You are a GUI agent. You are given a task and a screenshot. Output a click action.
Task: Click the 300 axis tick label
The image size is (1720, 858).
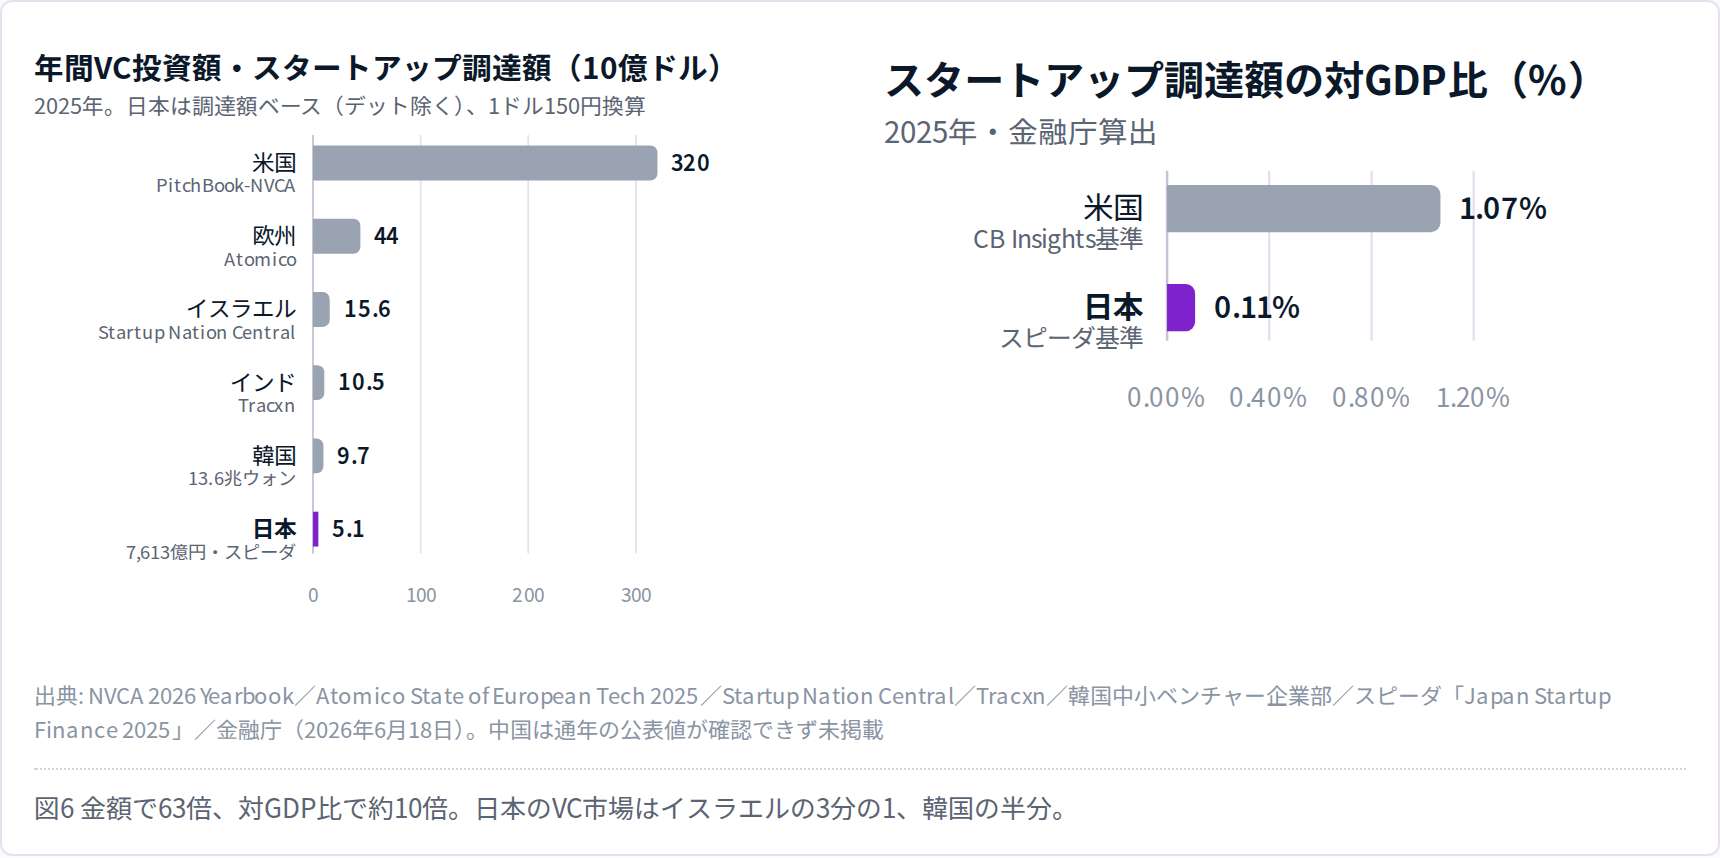[x=636, y=596]
